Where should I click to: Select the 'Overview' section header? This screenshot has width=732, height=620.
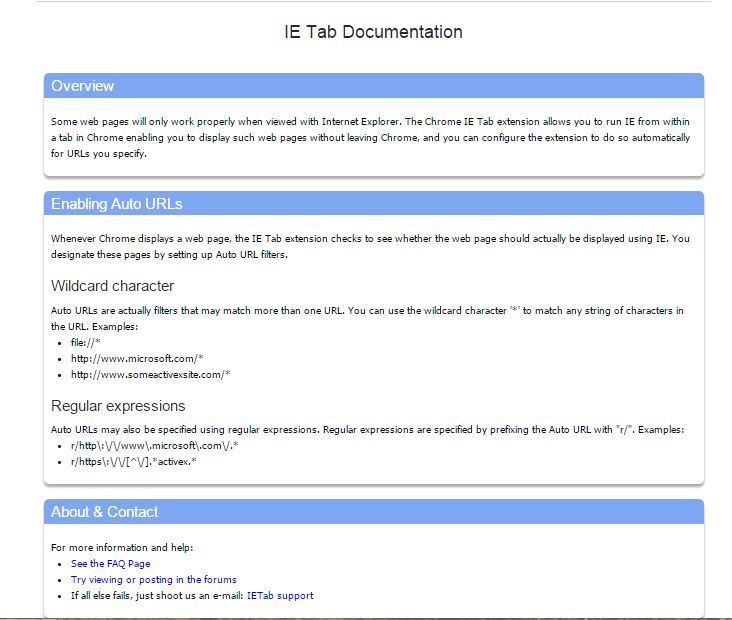click(83, 86)
